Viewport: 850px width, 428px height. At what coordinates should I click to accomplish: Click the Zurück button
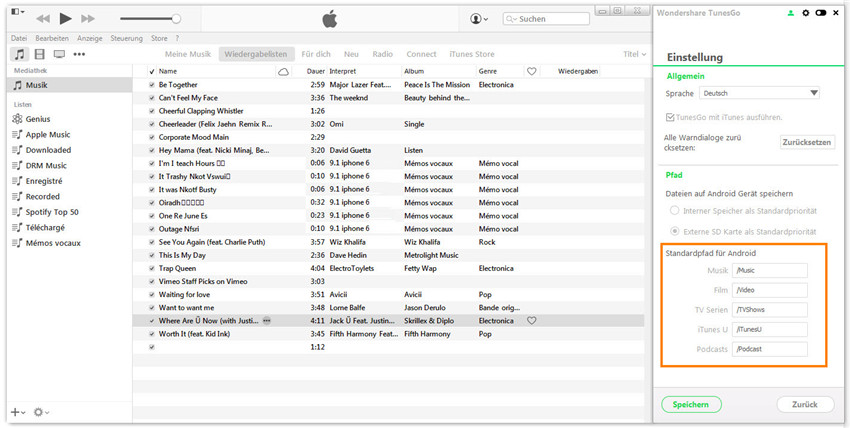click(x=805, y=404)
